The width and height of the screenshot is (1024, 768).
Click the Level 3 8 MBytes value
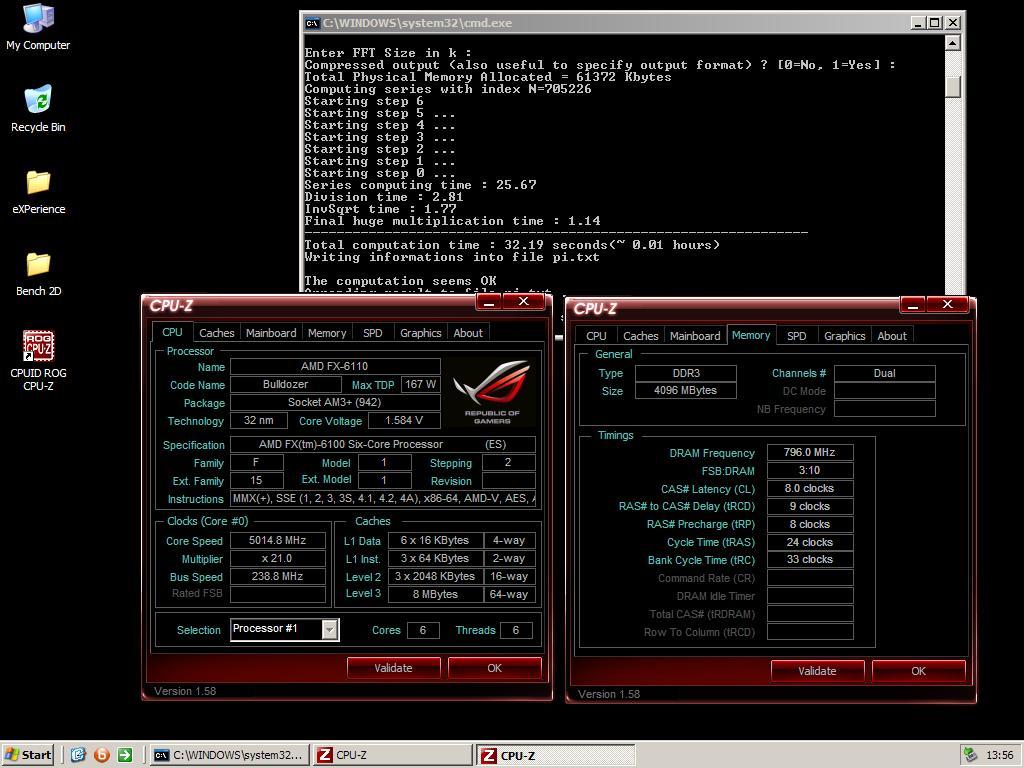pos(436,594)
